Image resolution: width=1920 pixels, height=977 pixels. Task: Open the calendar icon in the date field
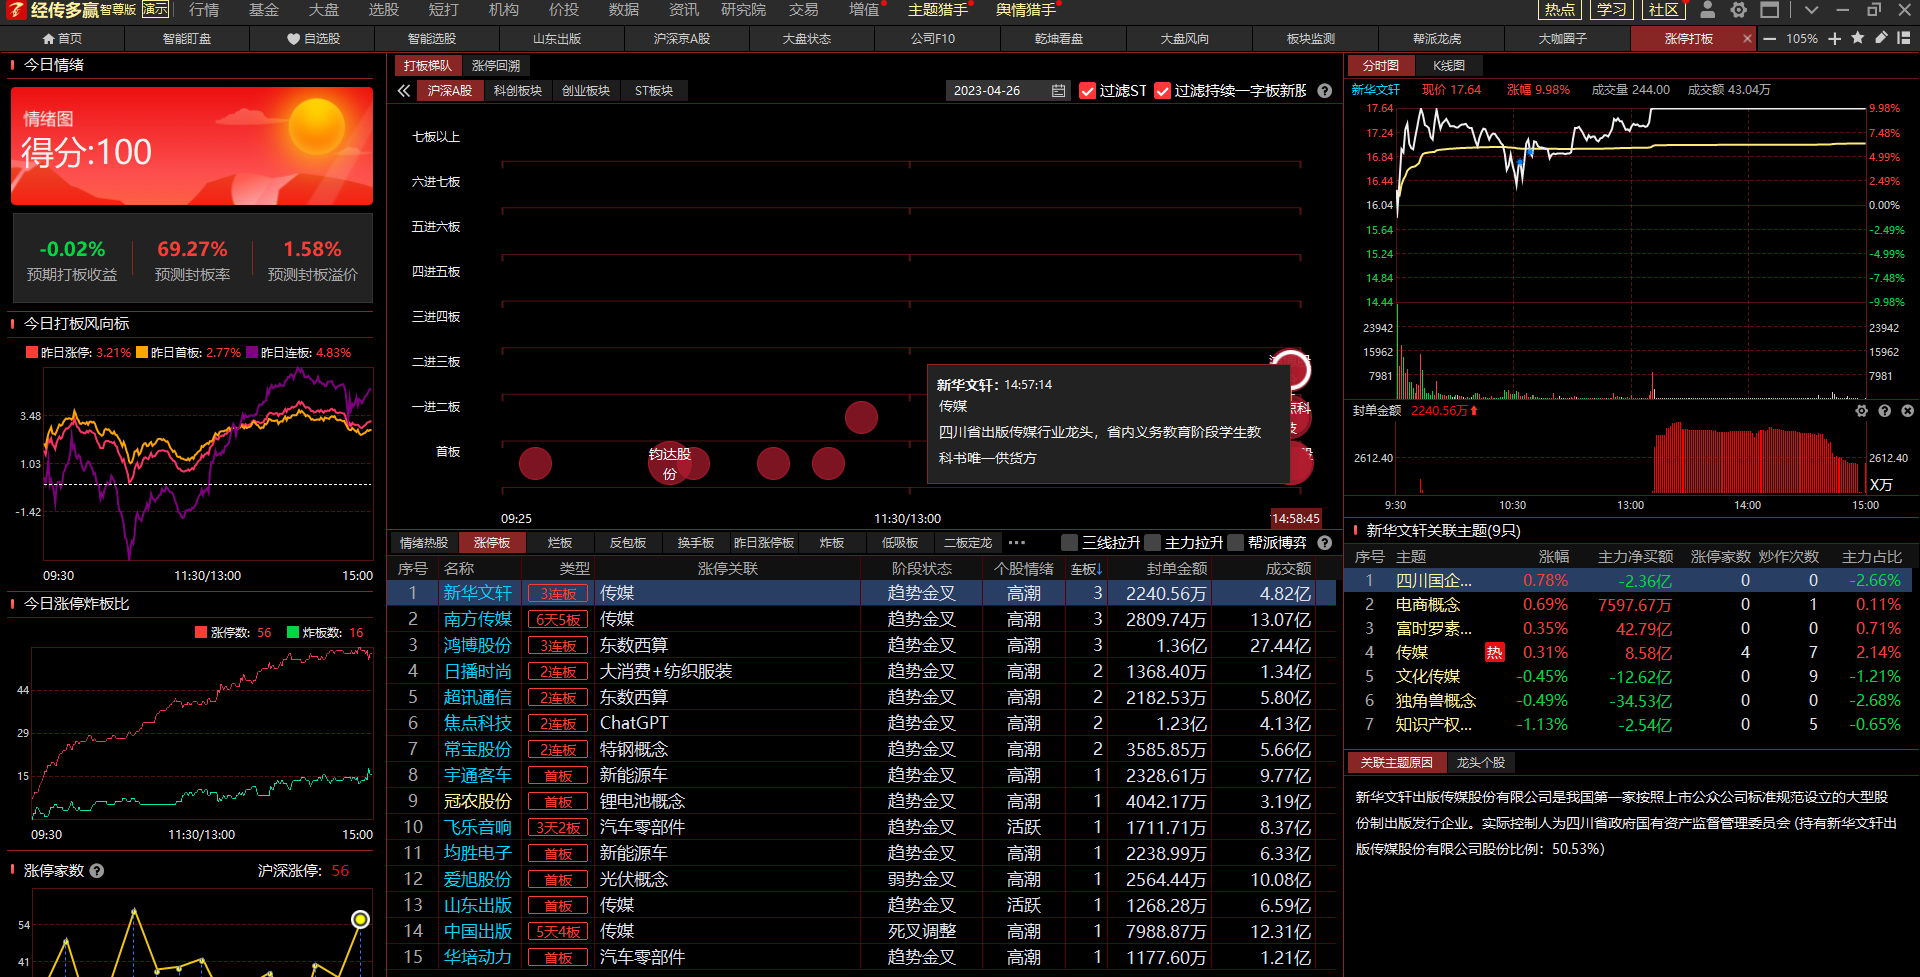(x=1059, y=91)
